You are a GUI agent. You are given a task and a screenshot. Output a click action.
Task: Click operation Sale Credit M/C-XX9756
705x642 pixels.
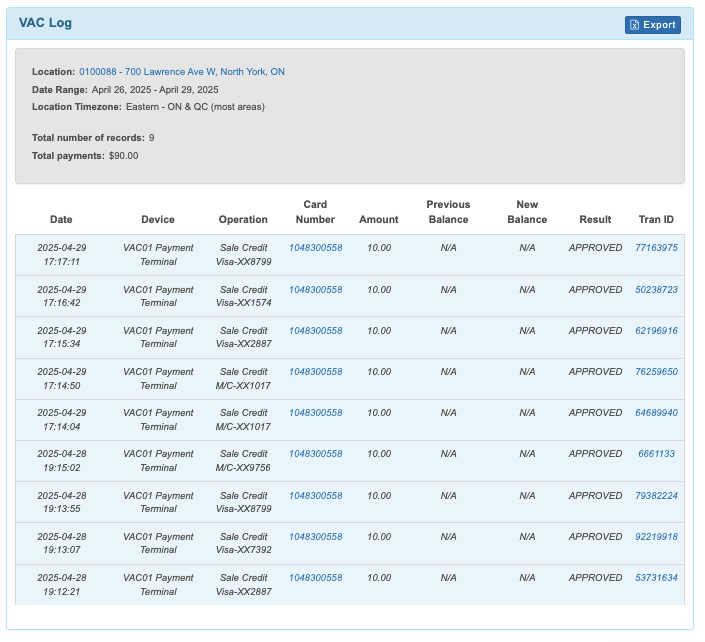[243, 460]
